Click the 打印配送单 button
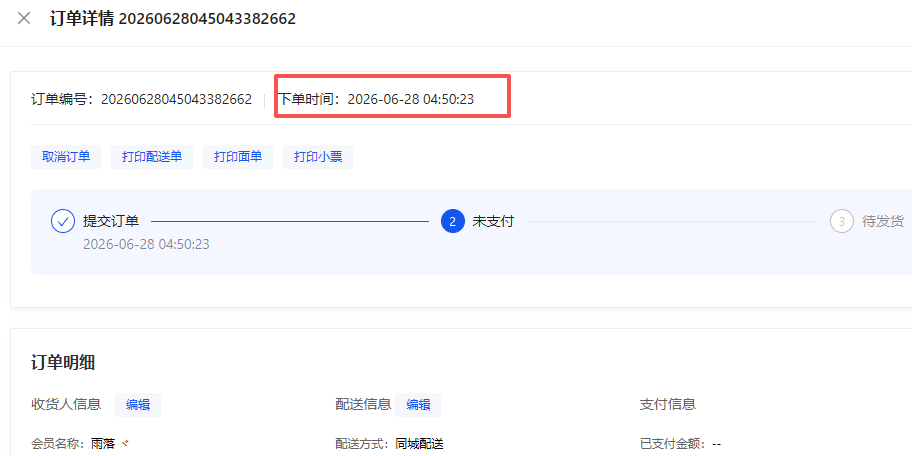 tap(152, 156)
